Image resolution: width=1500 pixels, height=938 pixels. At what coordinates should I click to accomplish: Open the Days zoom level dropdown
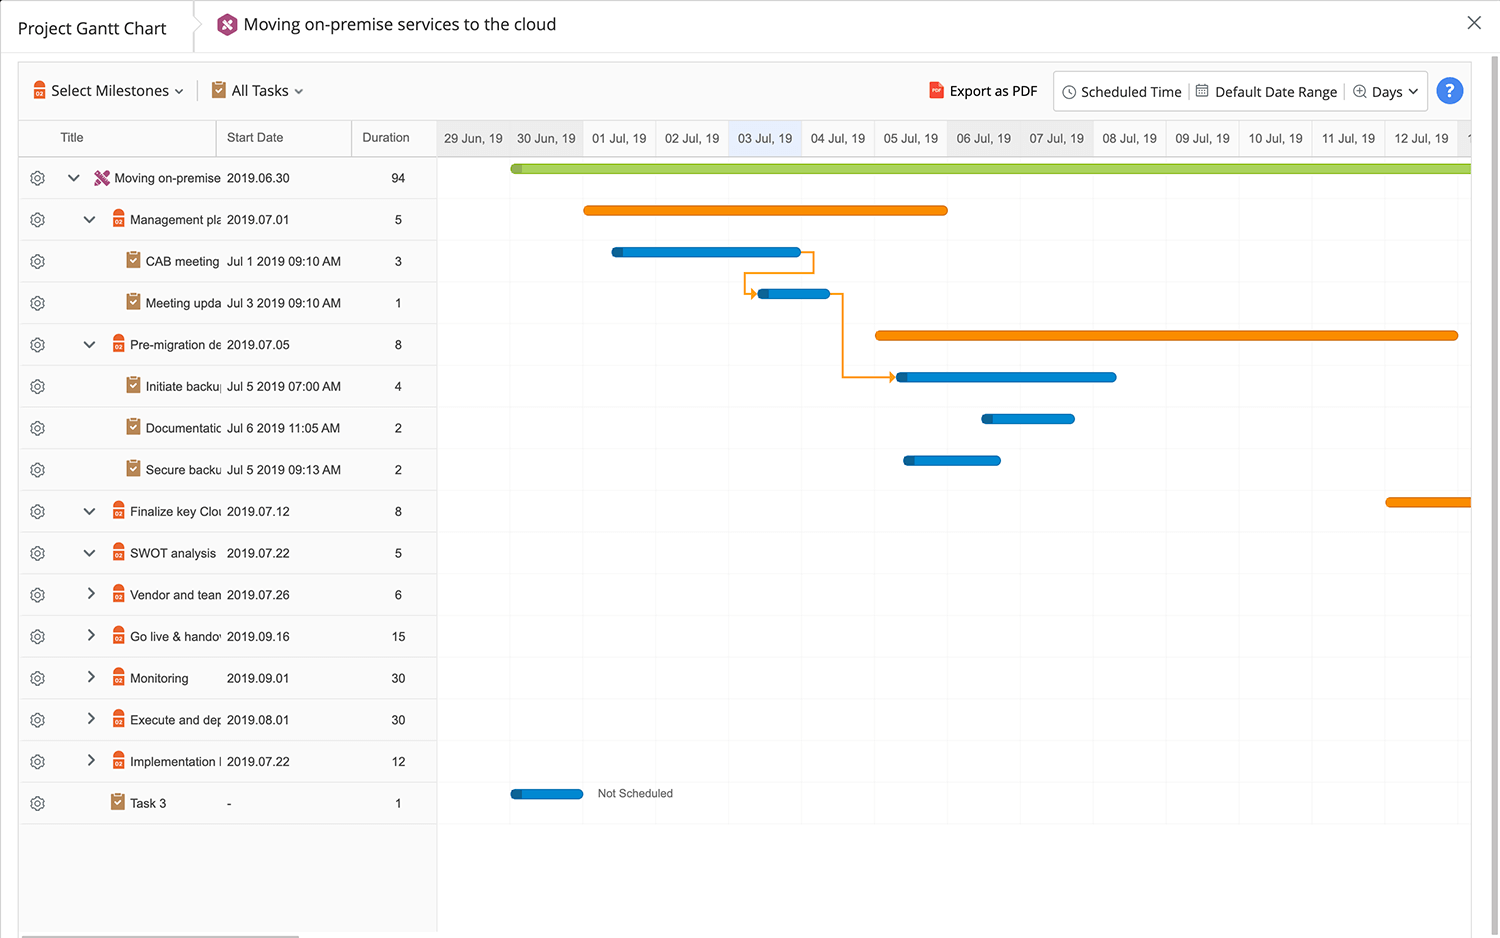tap(1385, 91)
